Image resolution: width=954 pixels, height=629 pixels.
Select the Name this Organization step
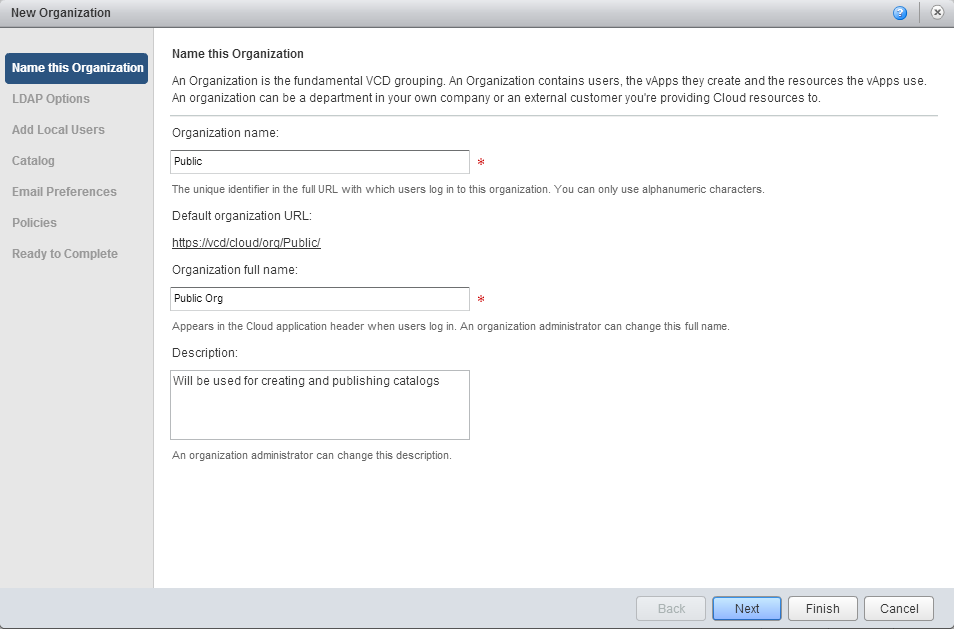(x=77, y=68)
